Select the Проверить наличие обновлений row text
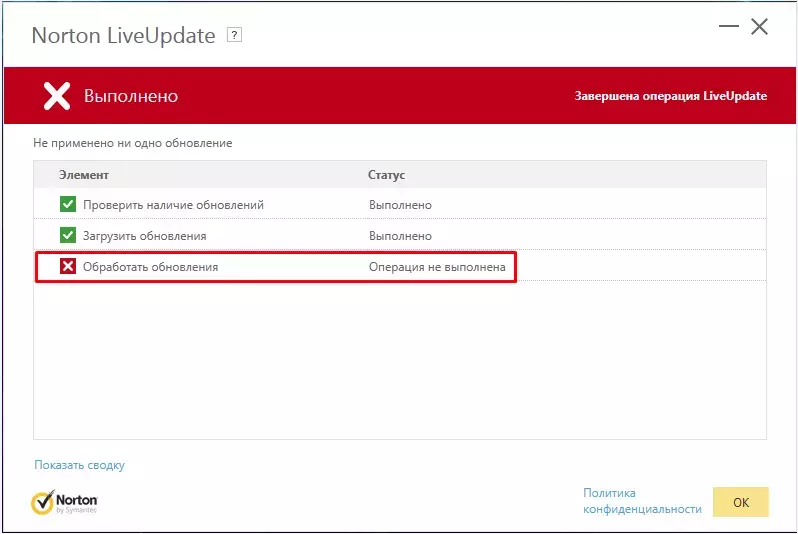 click(x=174, y=205)
